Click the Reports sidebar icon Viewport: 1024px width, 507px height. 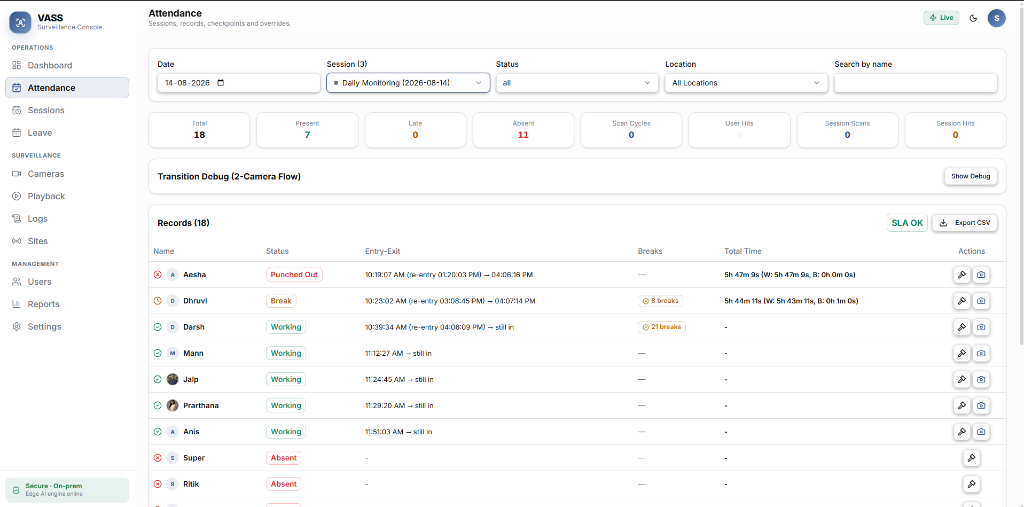(17, 304)
